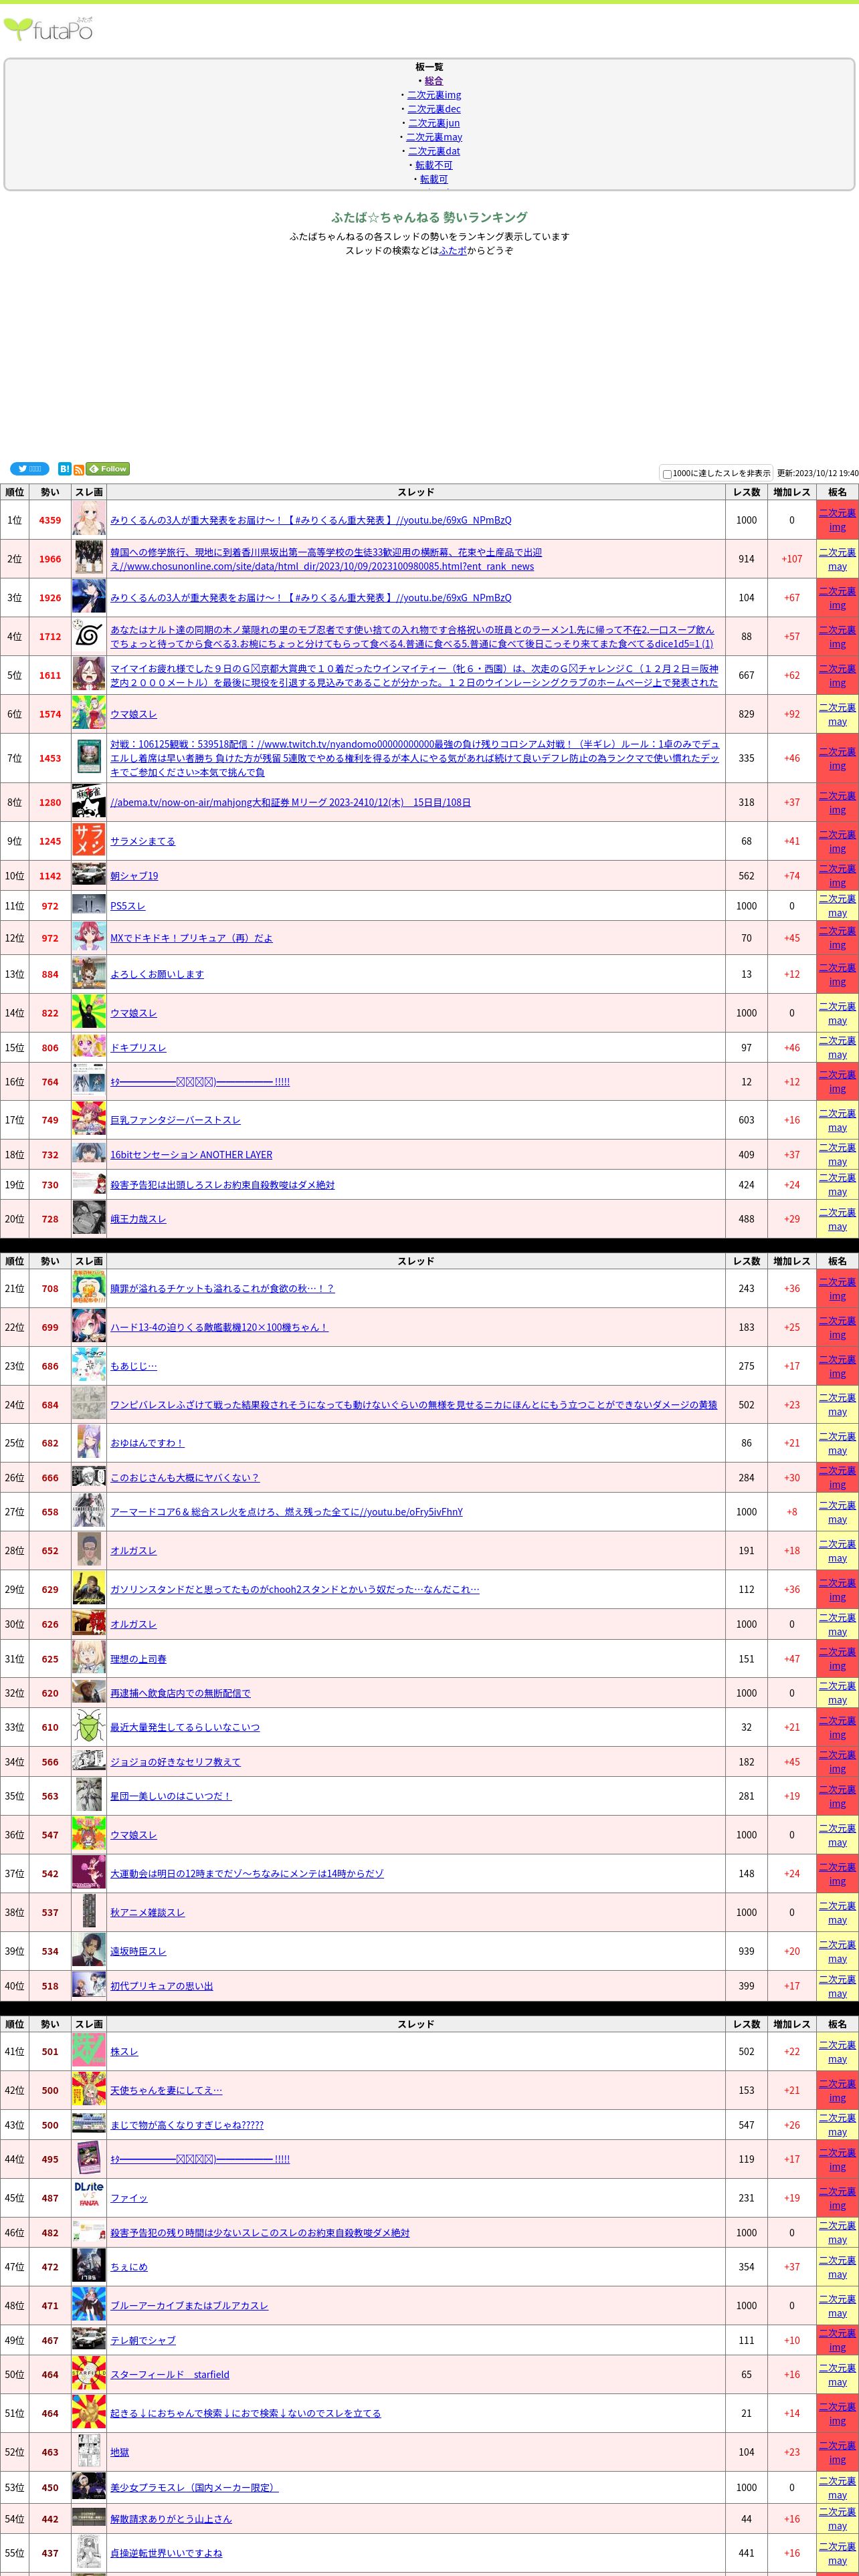Click the Twitter tweet button
The image size is (859, 2576).
coord(29,469)
